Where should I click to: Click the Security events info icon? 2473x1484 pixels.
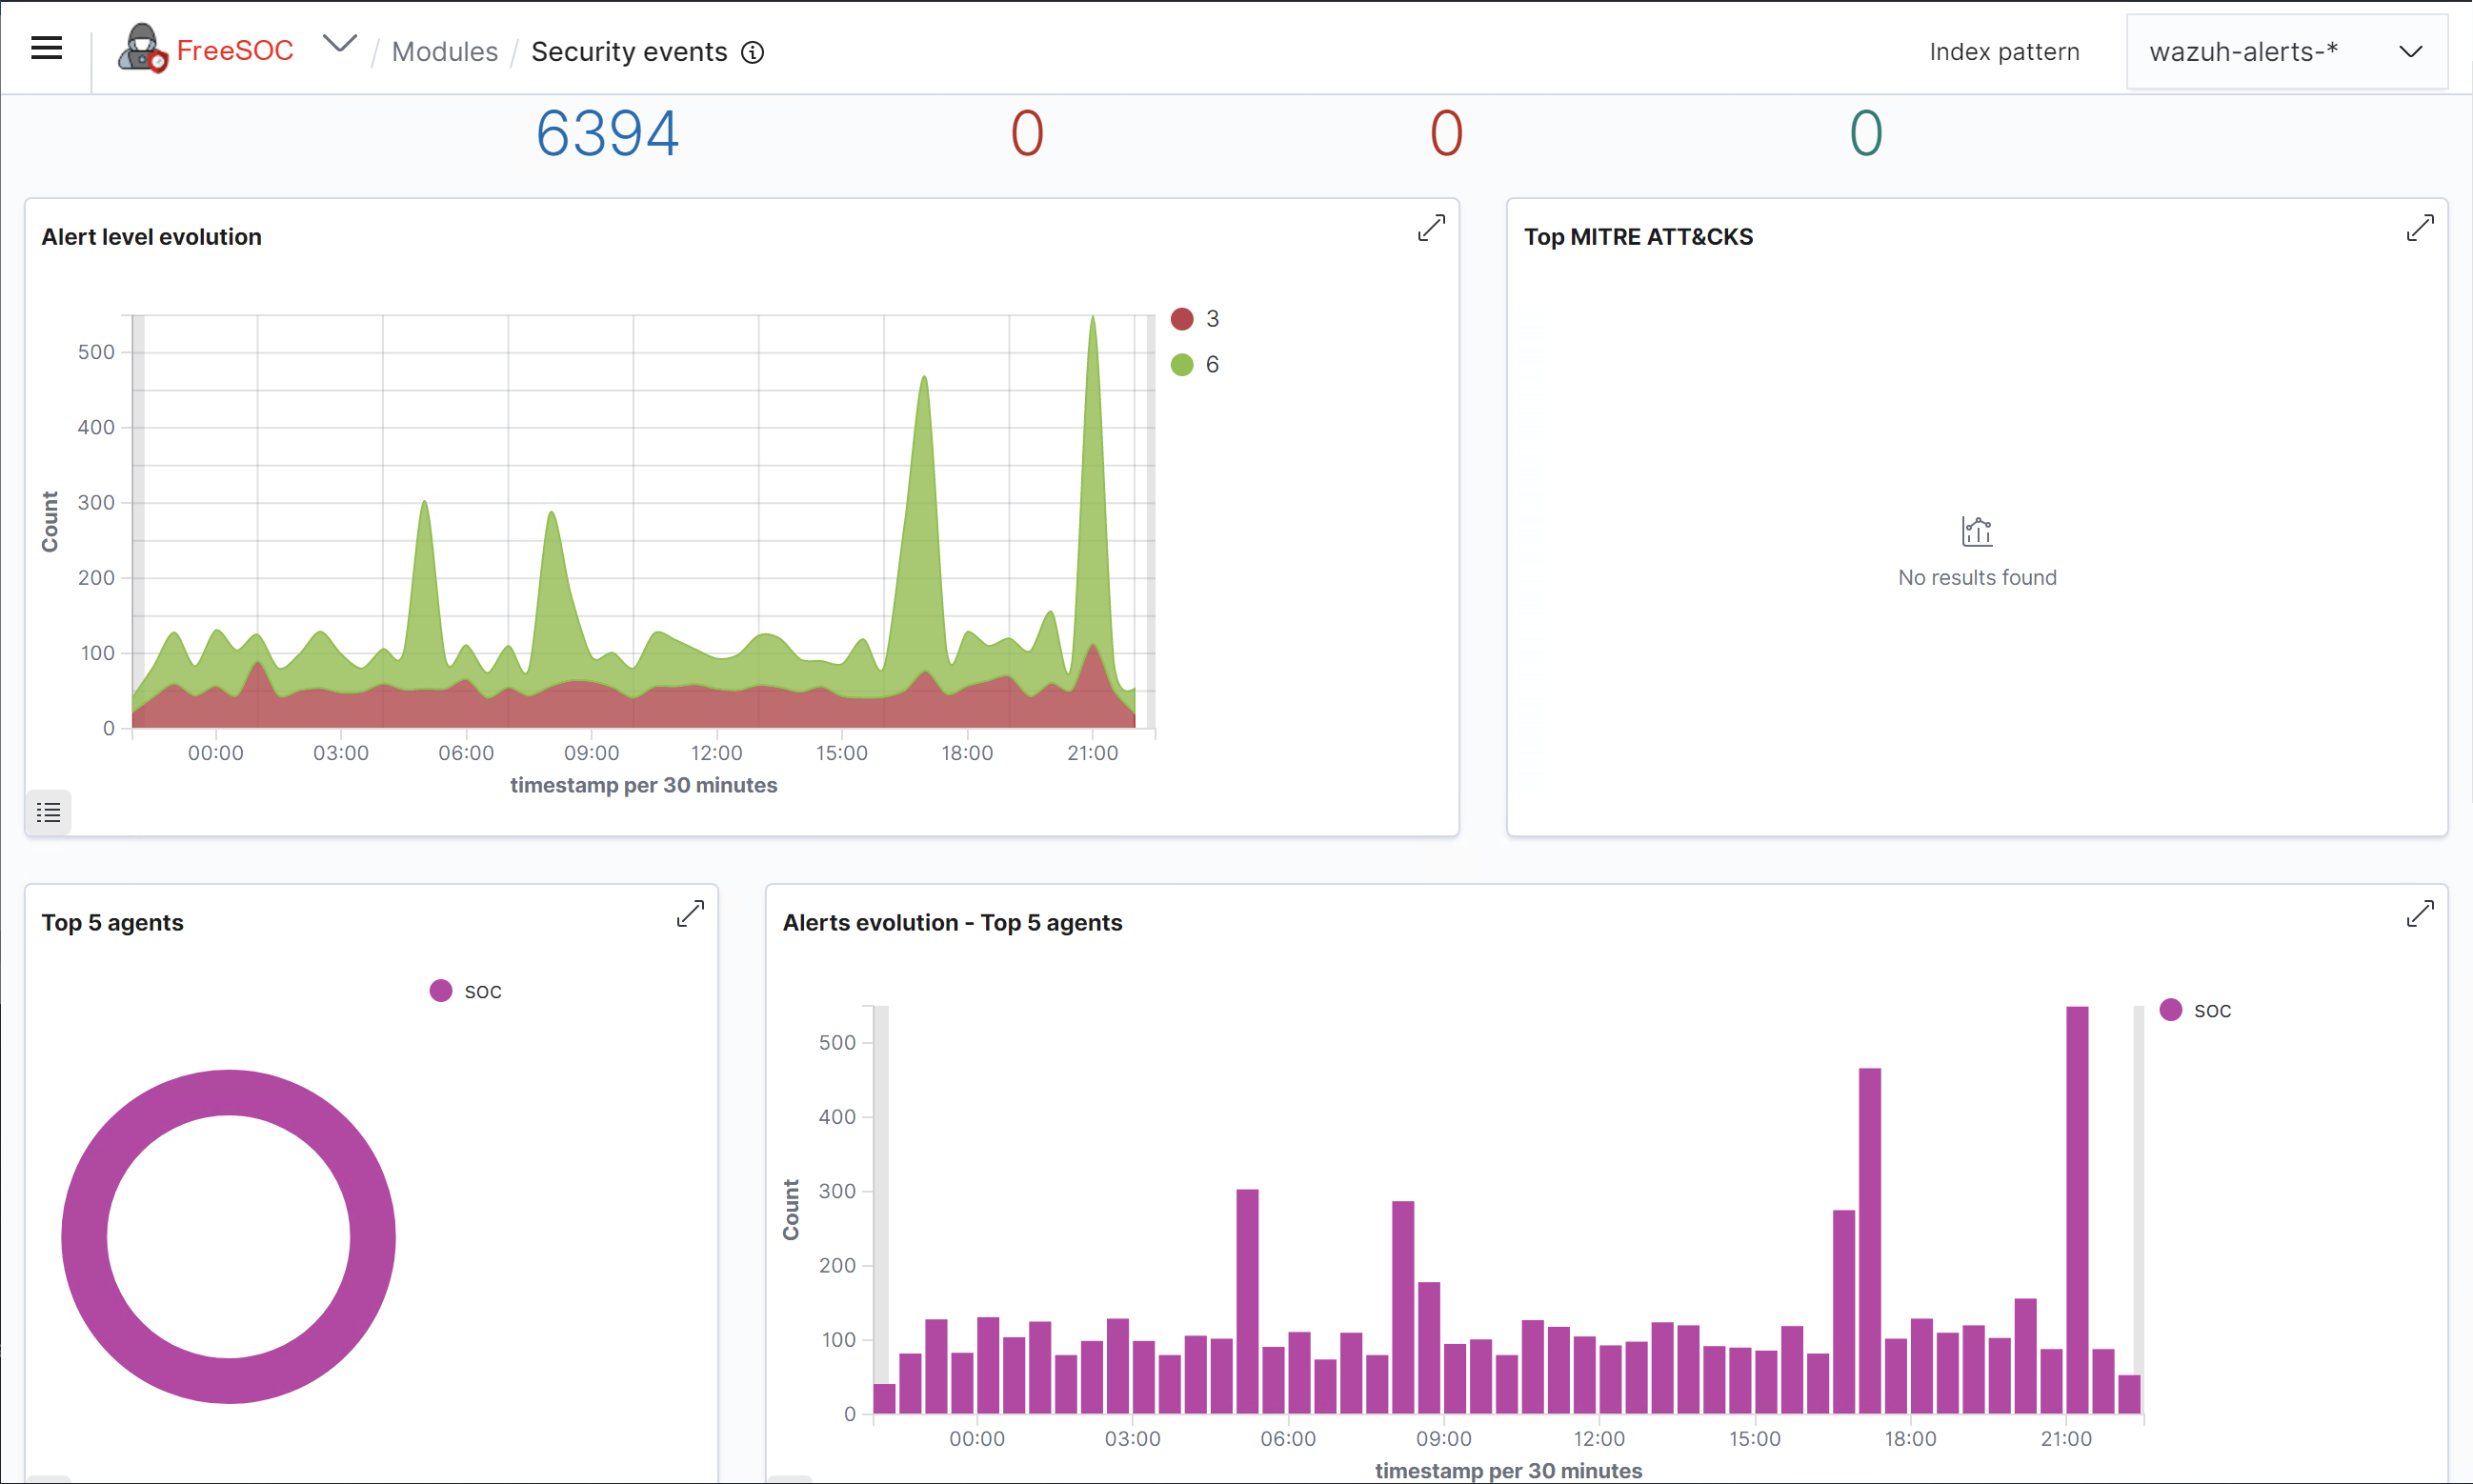(753, 52)
